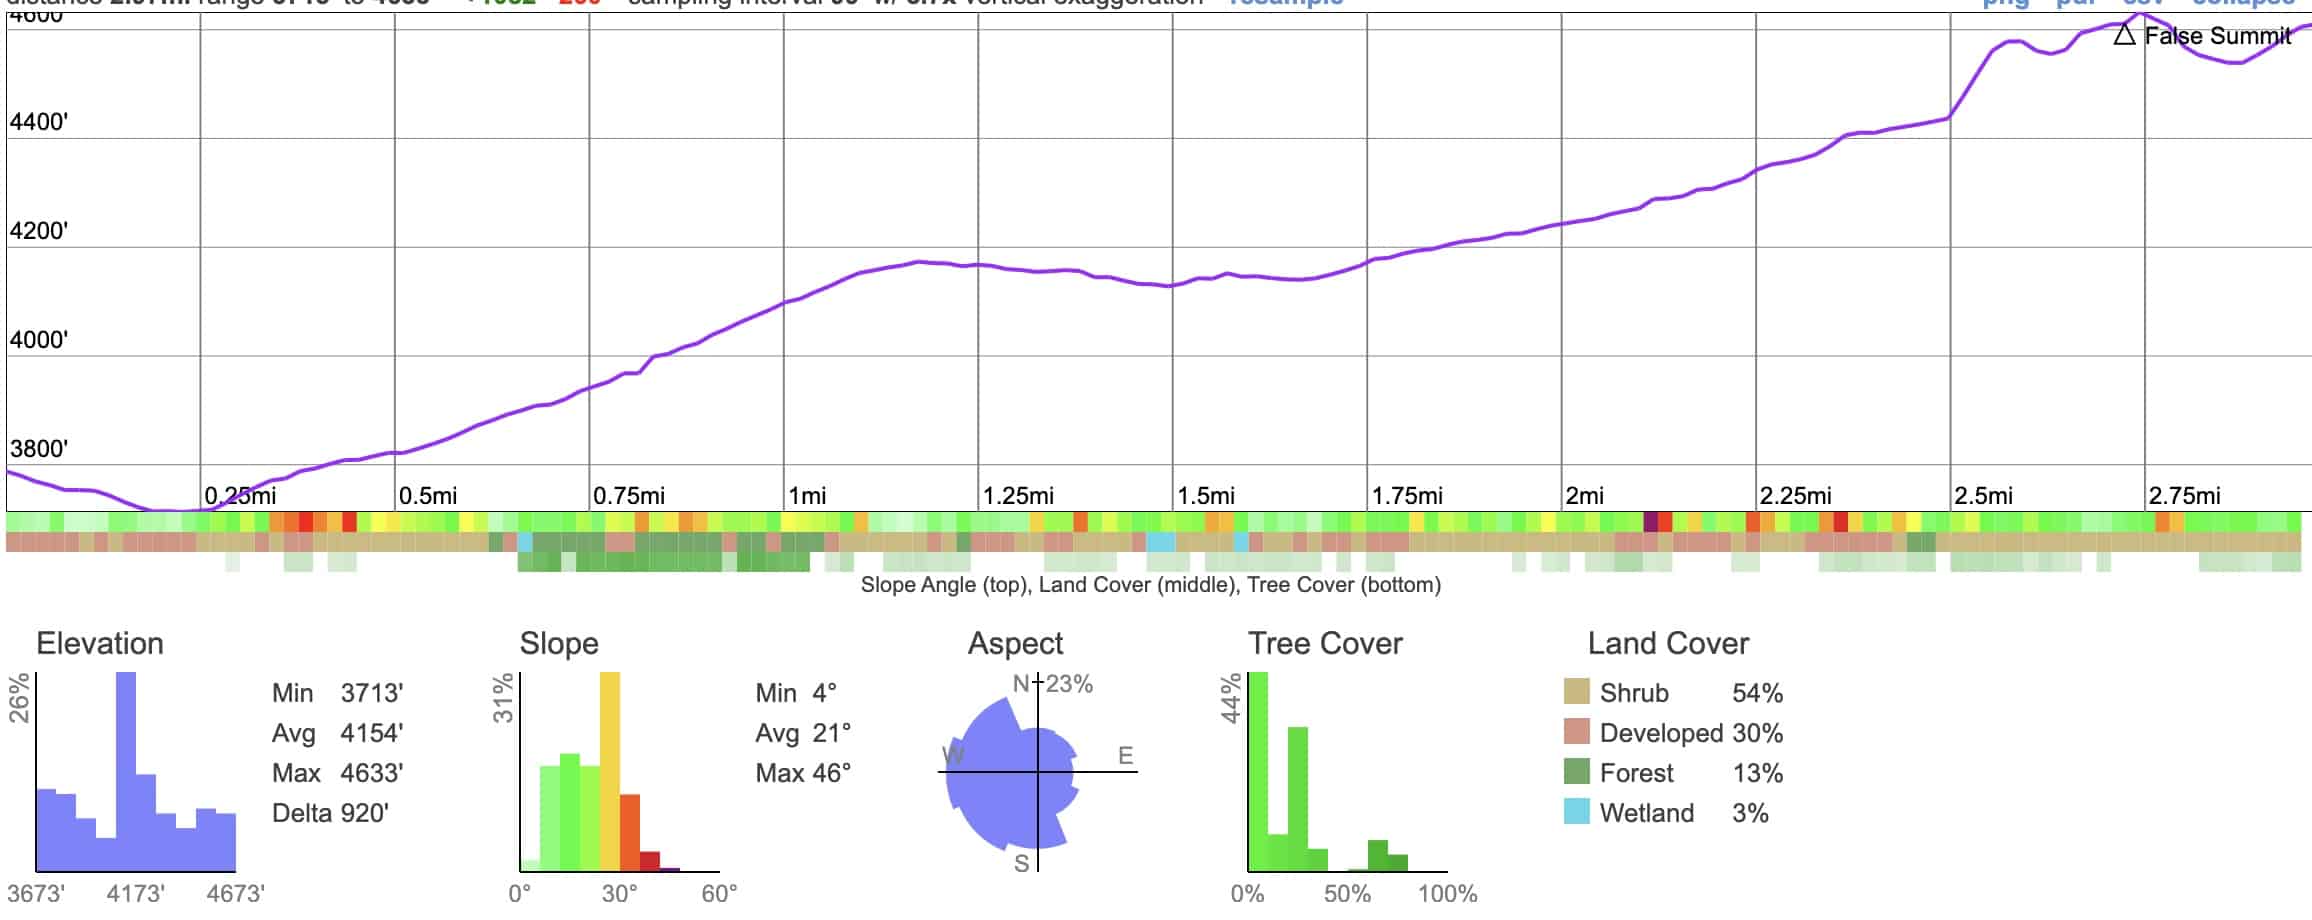This screenshot has height=920, width=2312.
Task: Click the resample link
Action: click(1286, 3)
